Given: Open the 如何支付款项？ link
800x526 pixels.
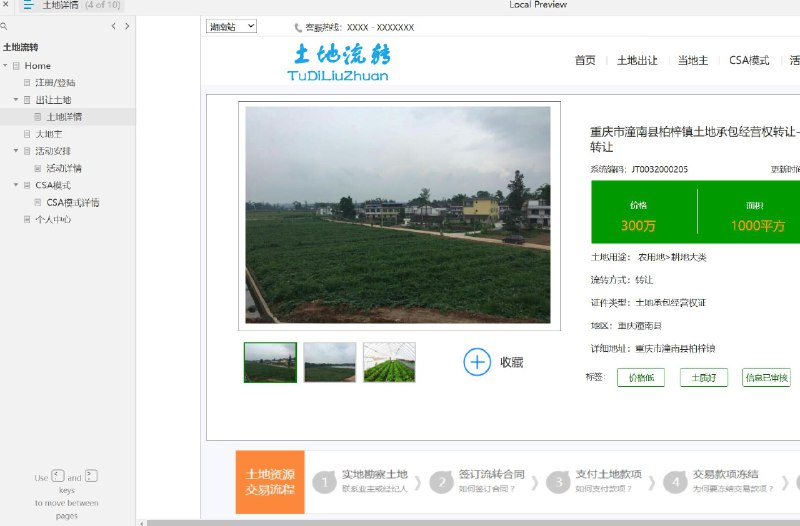Looking at the screenshot, I should 604,489.
